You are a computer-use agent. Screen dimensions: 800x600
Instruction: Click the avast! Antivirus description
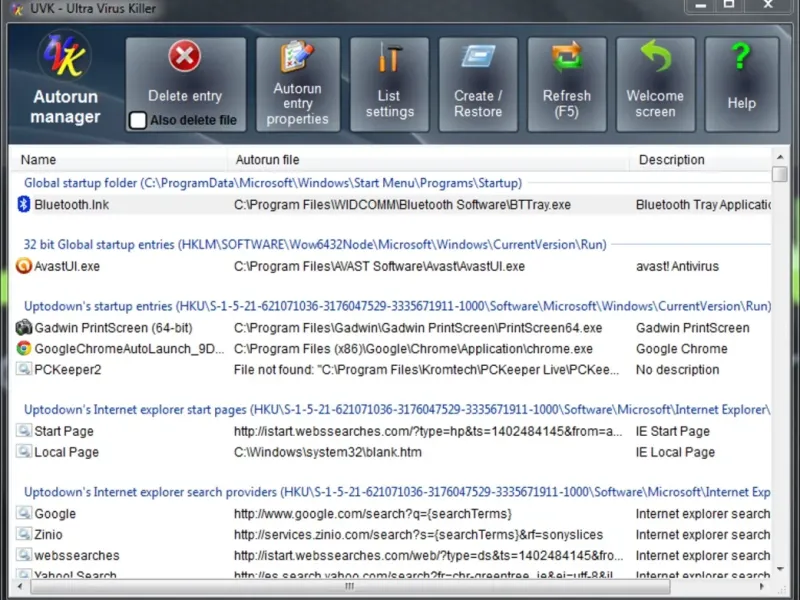[x=677, y=266]
